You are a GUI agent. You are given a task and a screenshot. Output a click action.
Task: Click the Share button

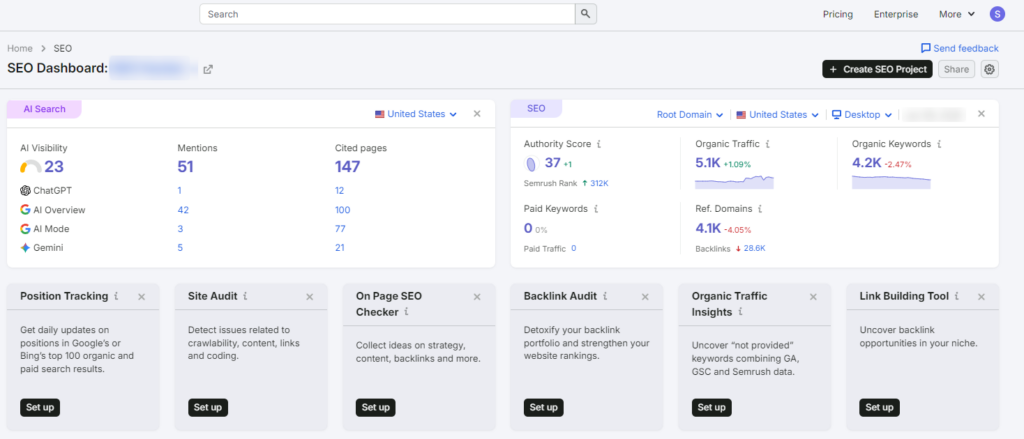(x=956, y=69)
